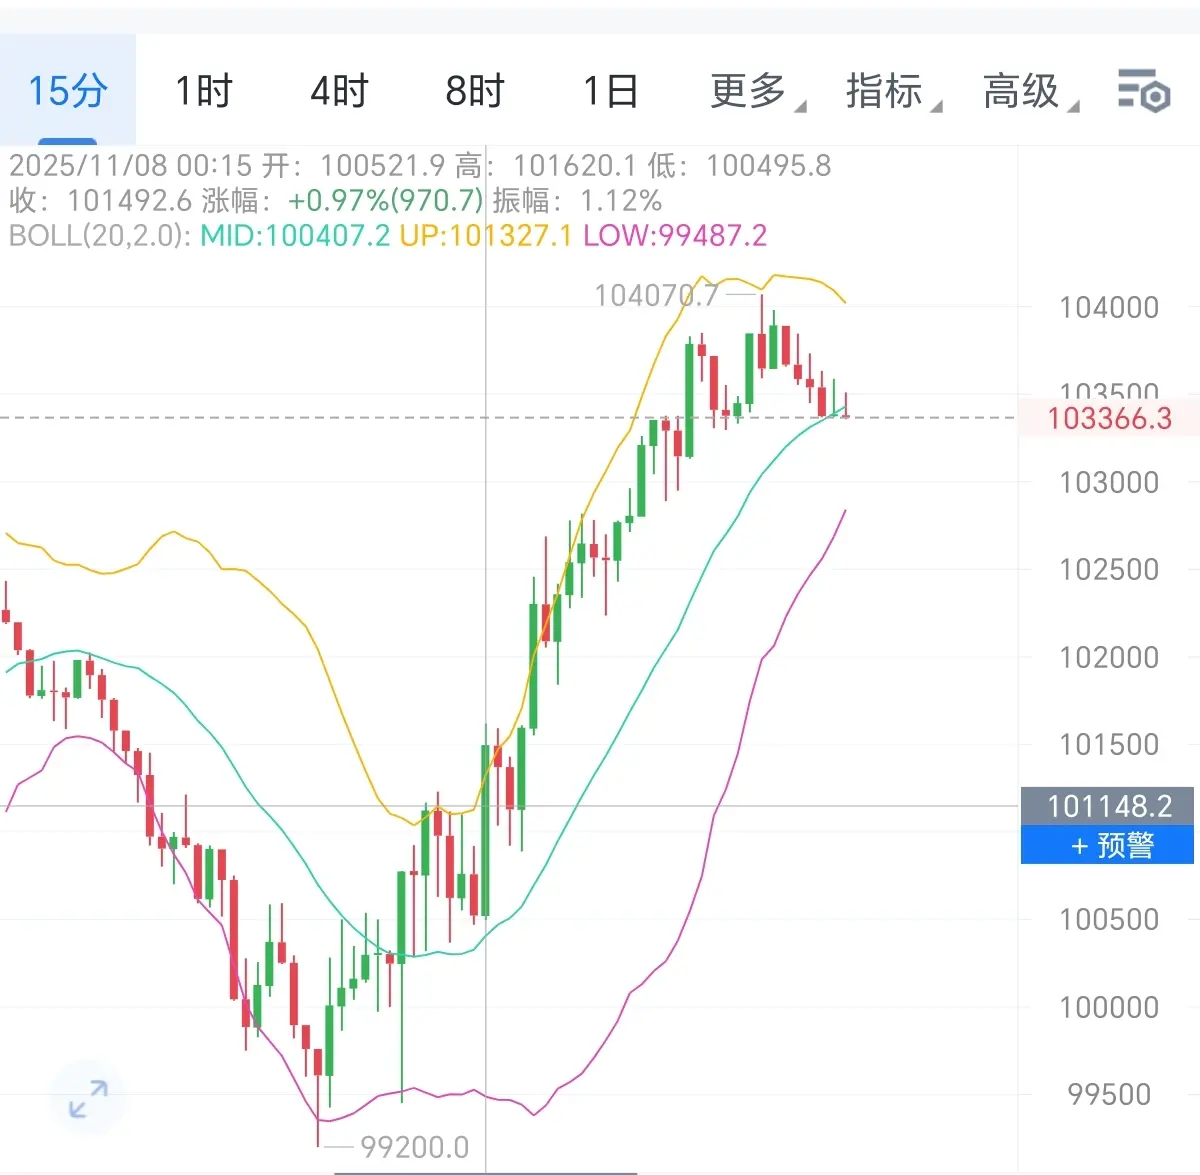Image resolution: width=1200 pixels, height=1175 pixels.
Task: Click the 102500 price axis label
Action: coord(1109,570)
